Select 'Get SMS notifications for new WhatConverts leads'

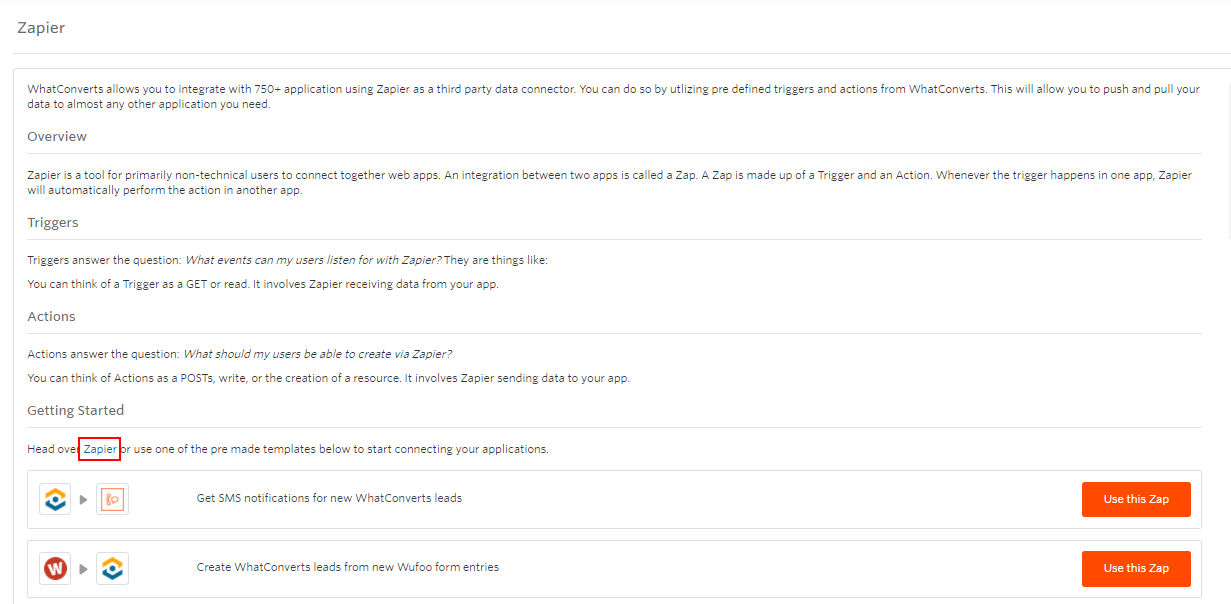(329, 498)
